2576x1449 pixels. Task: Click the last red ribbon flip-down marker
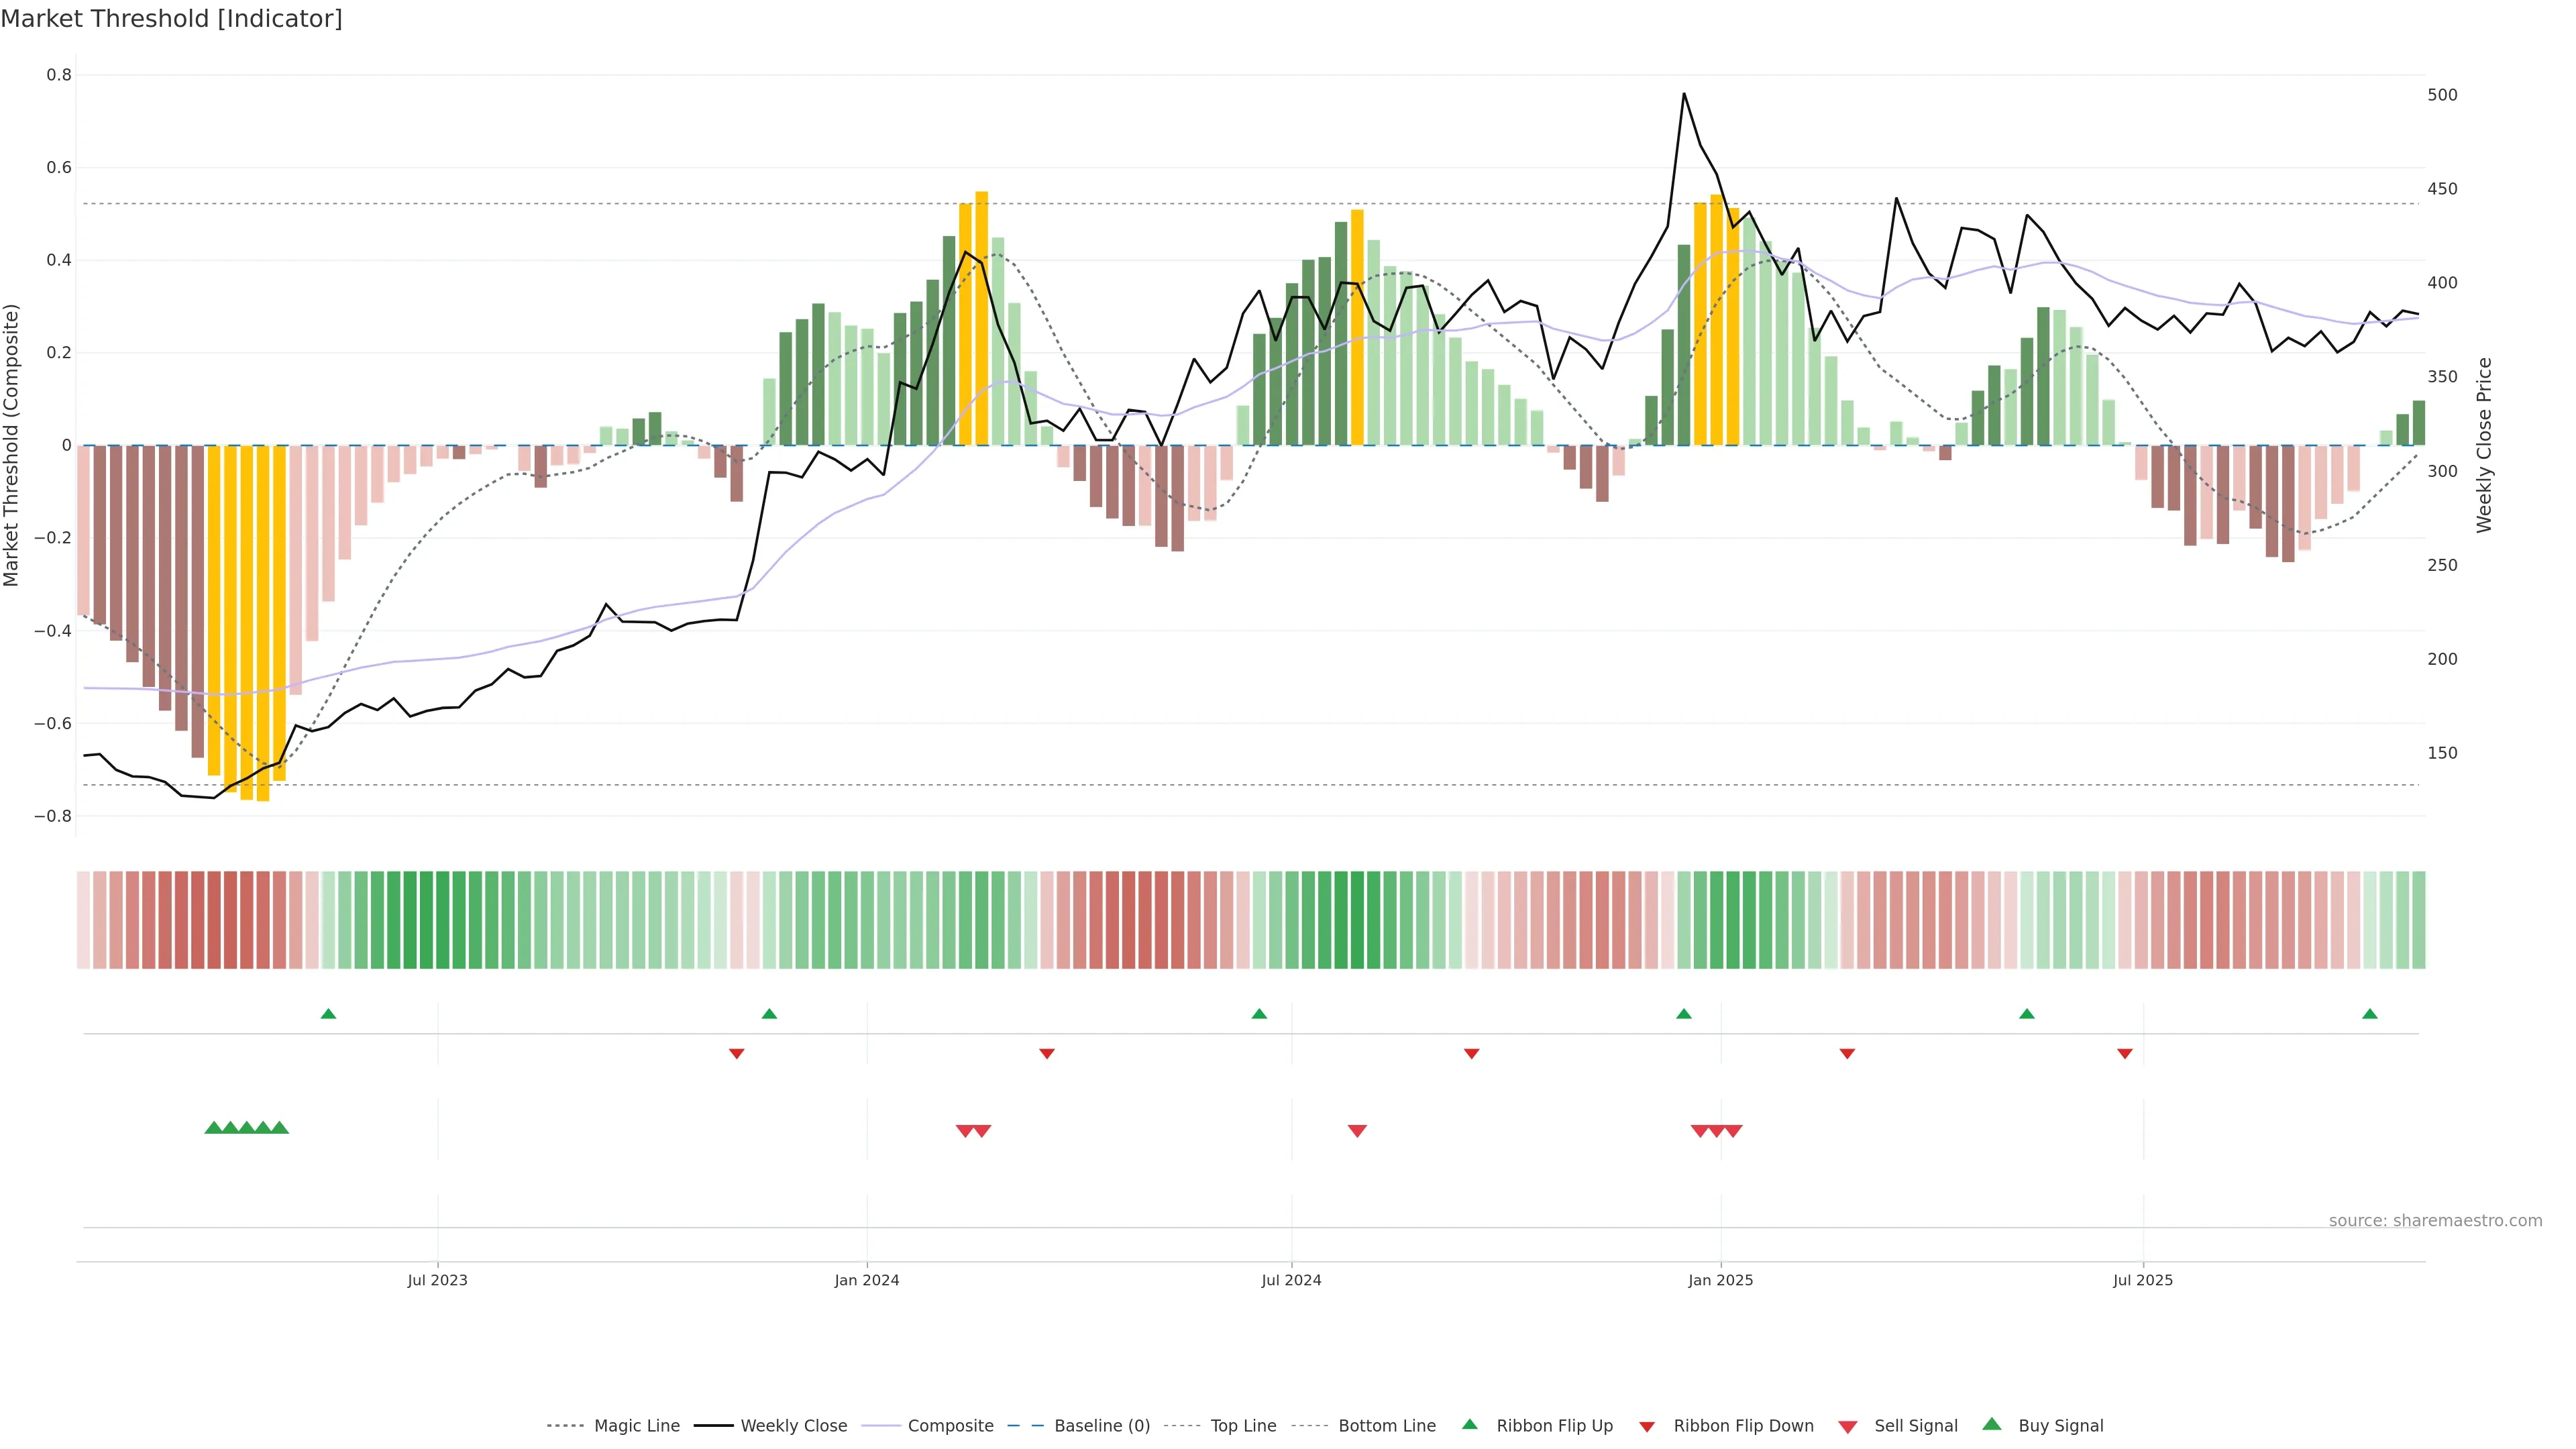(x=2125, y=1054)
